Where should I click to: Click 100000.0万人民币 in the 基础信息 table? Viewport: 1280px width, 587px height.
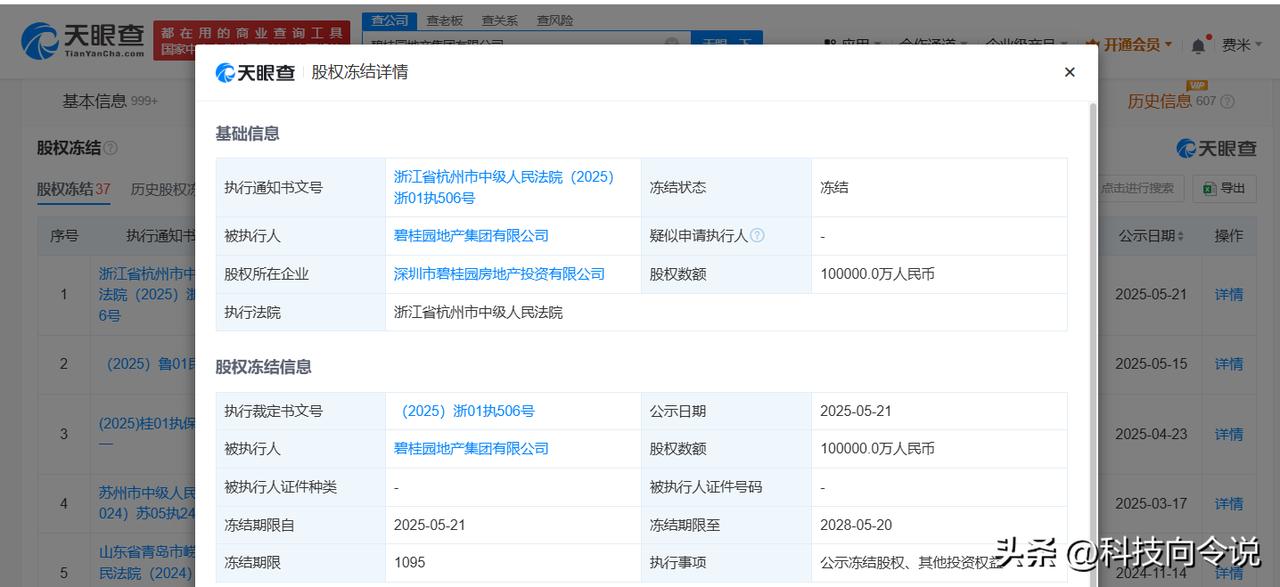pos(877,274)
